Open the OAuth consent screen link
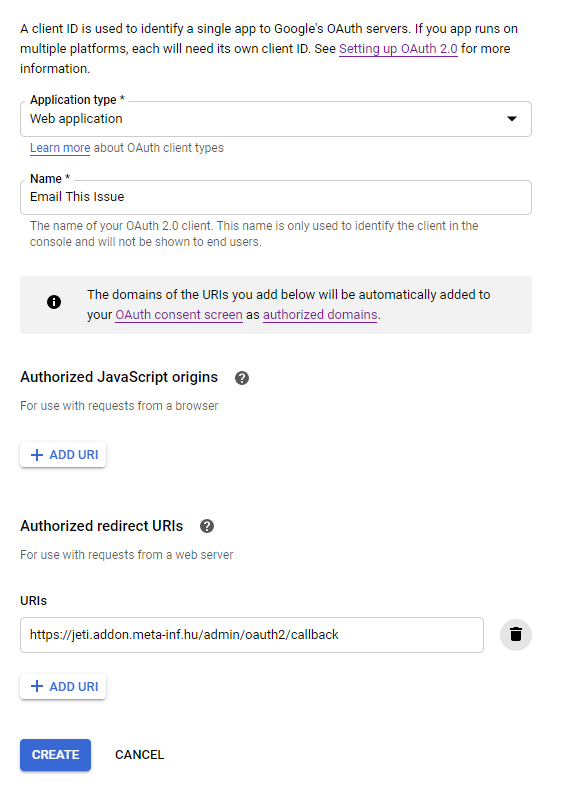This screenshot has height=787, width=576. [179, 315]
